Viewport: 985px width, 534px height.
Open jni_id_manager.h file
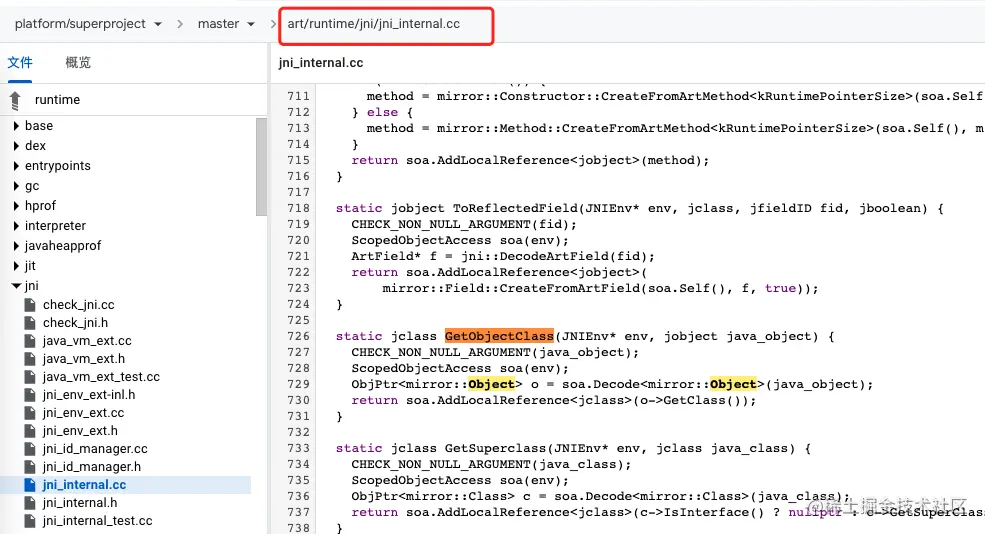(x=92, y=467)
